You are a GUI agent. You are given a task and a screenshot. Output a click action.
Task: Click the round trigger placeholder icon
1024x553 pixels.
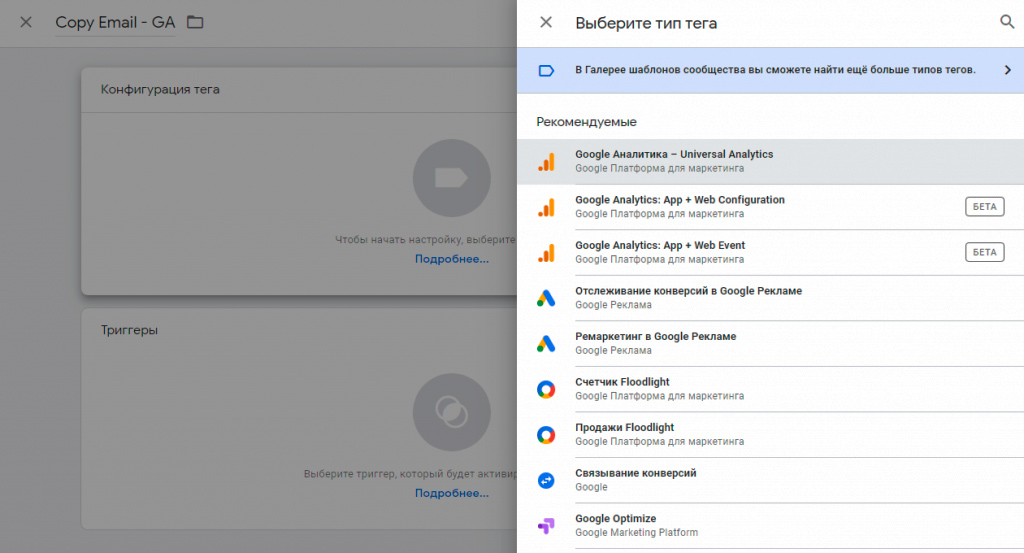pos(451,412)
